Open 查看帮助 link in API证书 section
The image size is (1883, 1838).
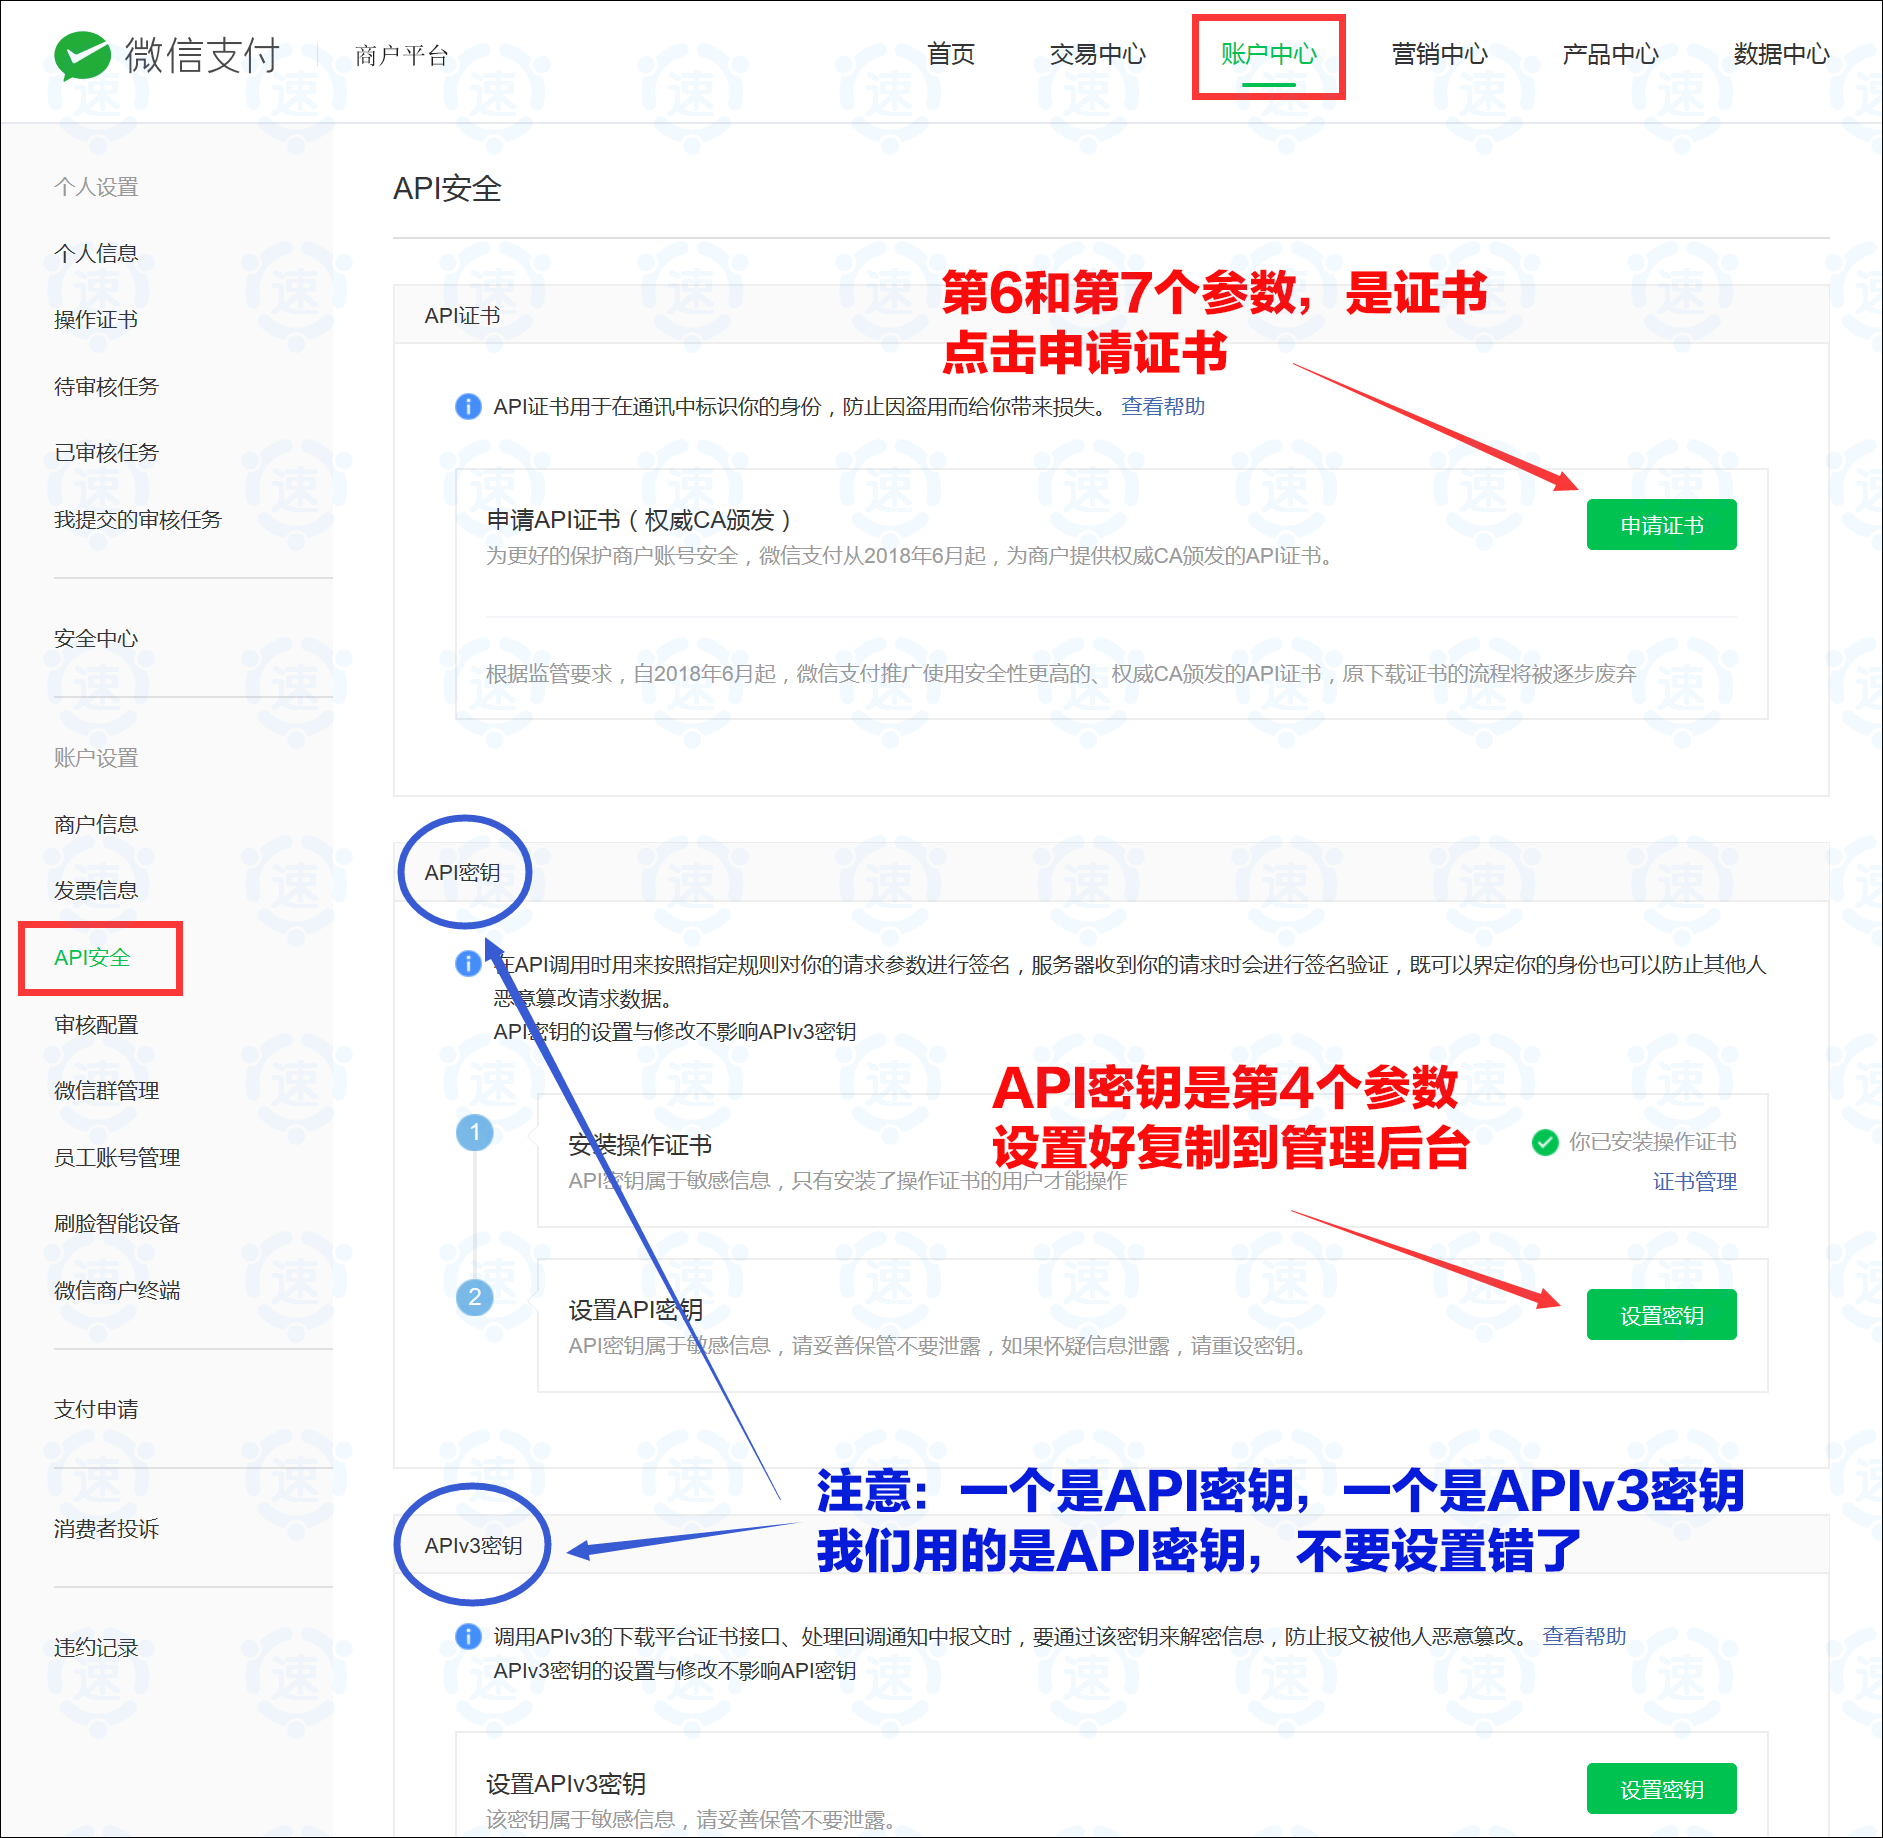coord(1163,407)
